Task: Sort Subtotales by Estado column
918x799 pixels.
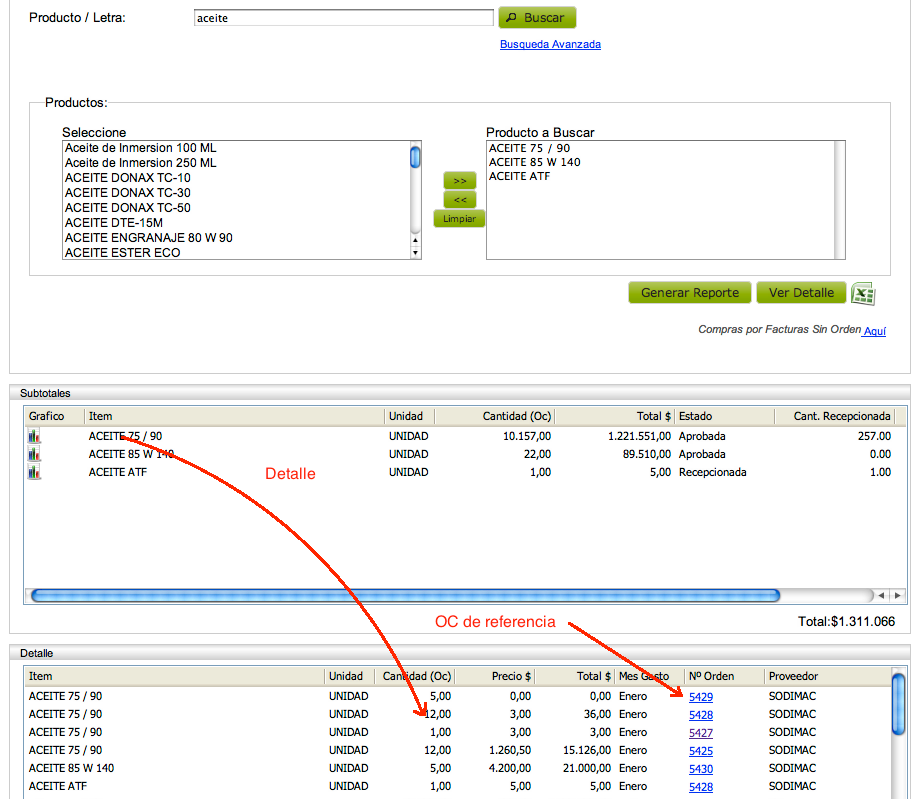Action: (x=725, y=416)
